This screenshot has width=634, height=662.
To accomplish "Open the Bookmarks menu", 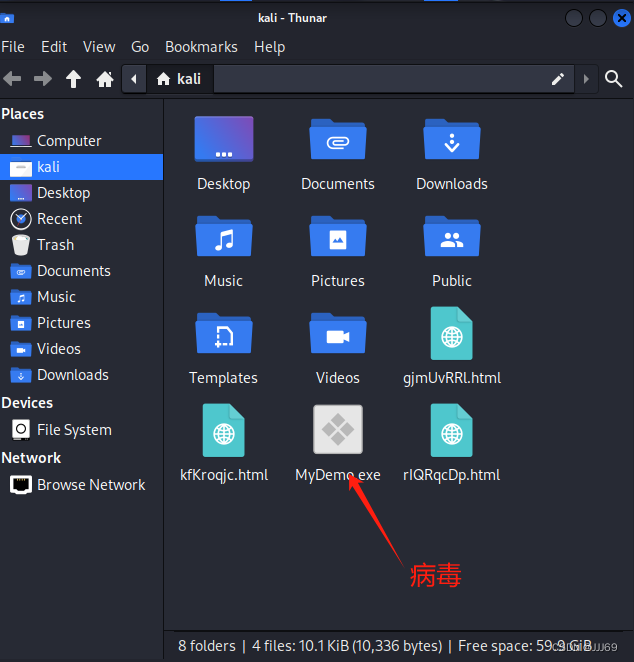I will tap(201, 46).
